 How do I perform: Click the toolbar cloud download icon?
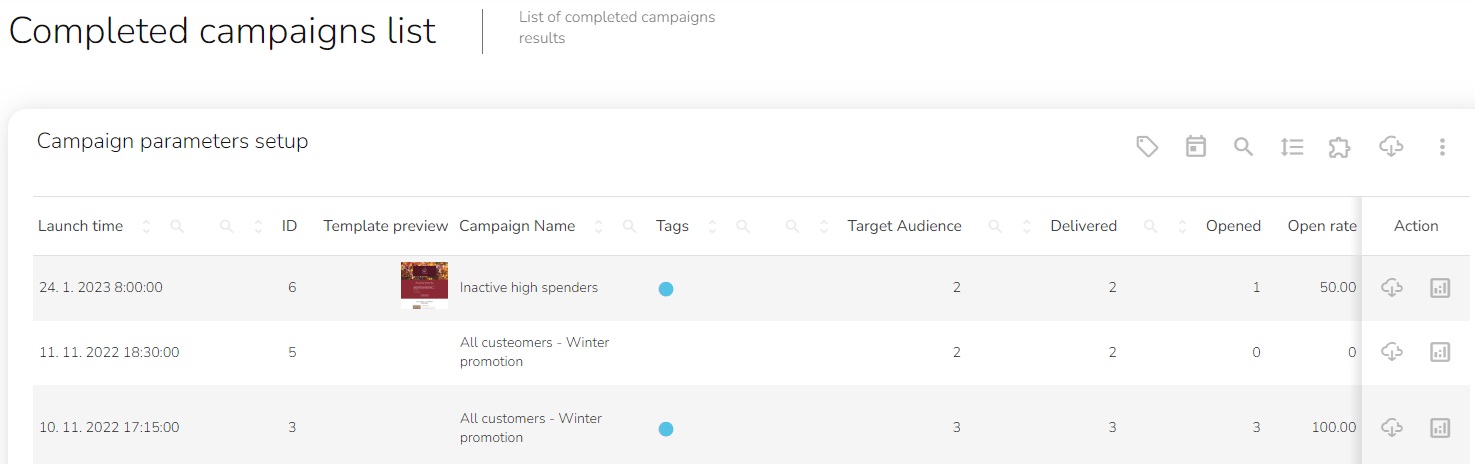pyautogui.click(x=1390, y=147)
